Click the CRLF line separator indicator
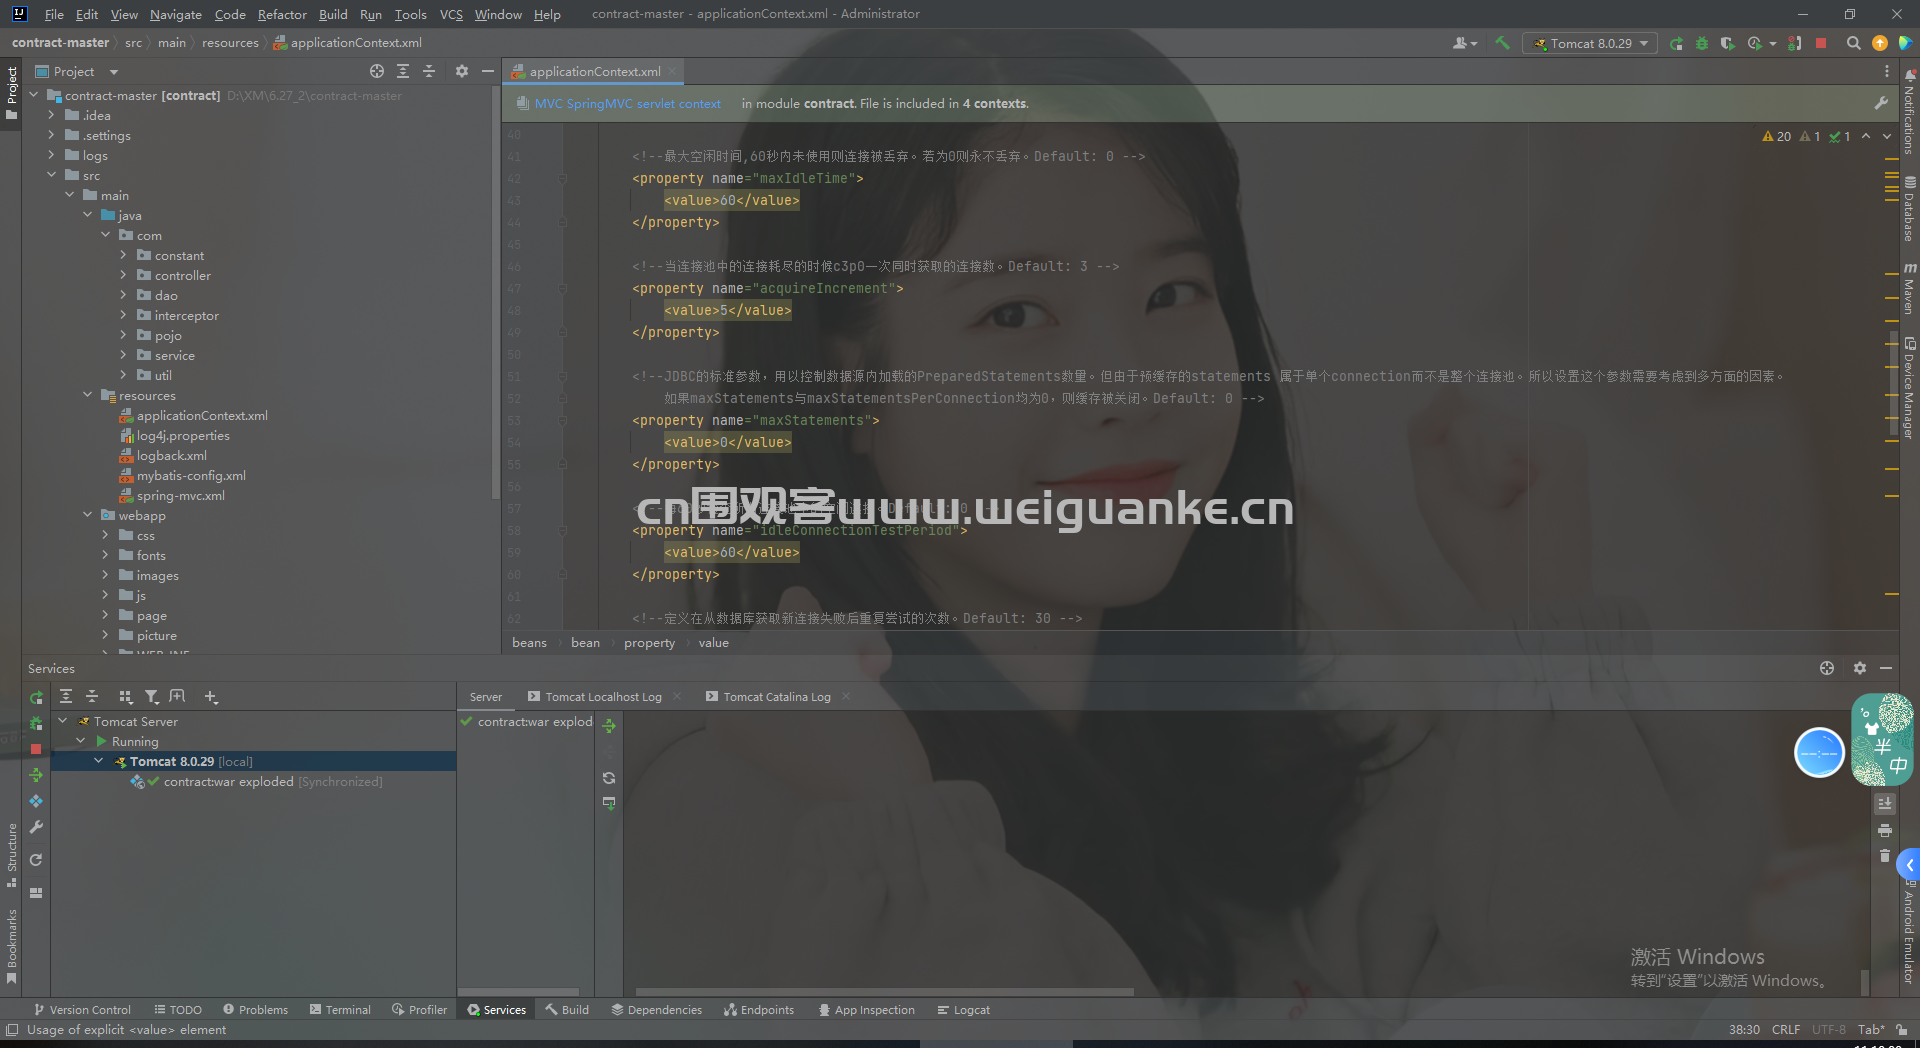The image size is (1920, 1048). click(x=1786, y=1029)
